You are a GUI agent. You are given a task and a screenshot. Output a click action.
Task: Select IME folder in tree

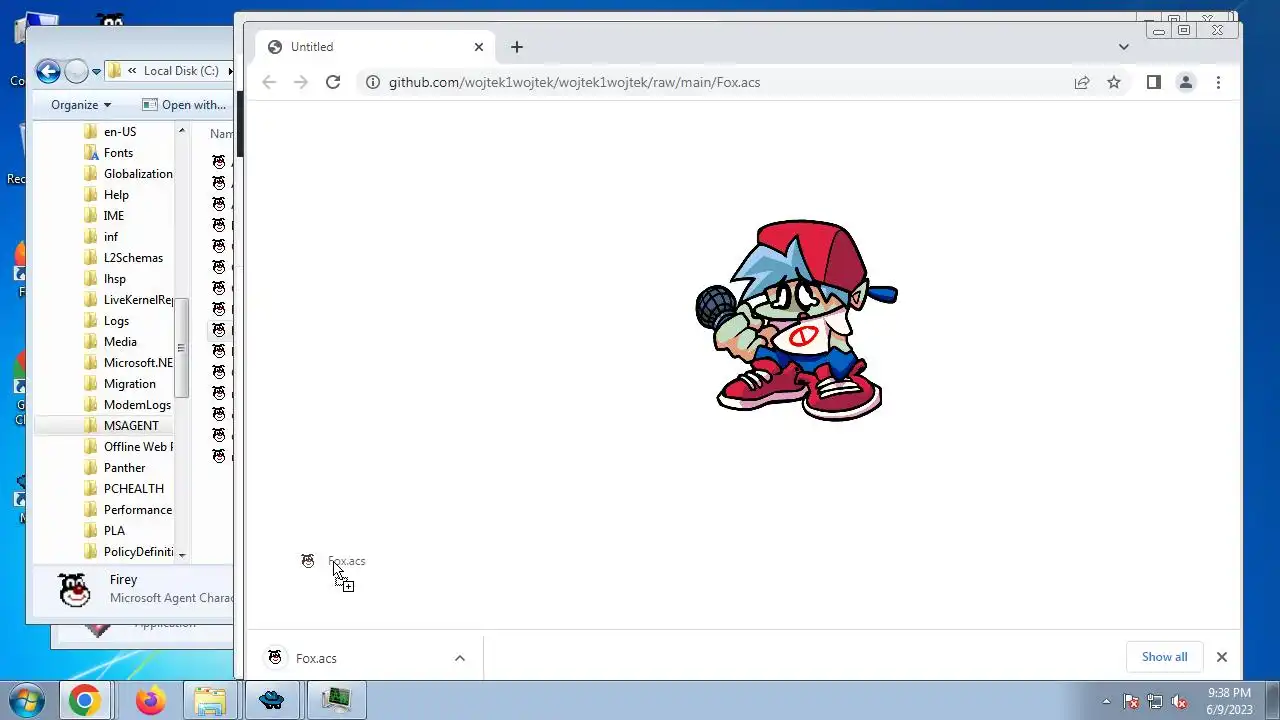tap(114, 215)
